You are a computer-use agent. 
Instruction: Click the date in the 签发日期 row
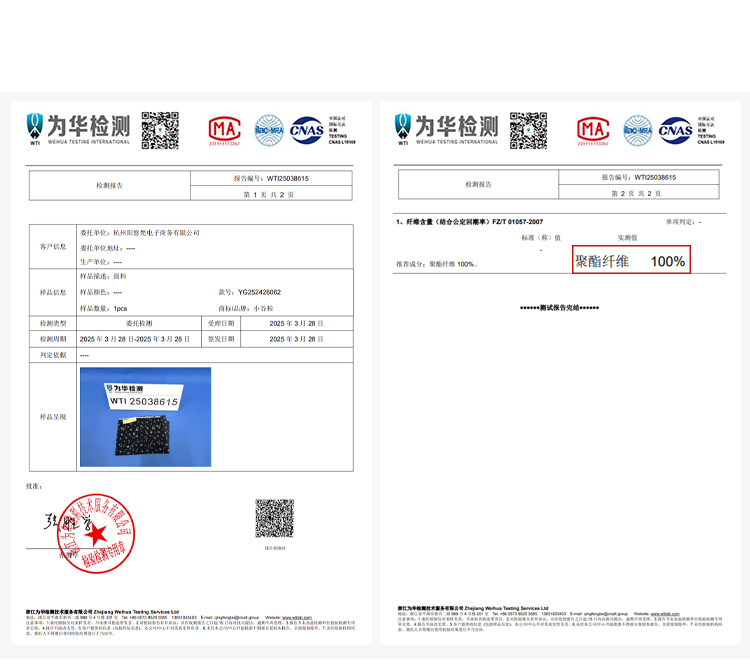[x=296, y=339]
